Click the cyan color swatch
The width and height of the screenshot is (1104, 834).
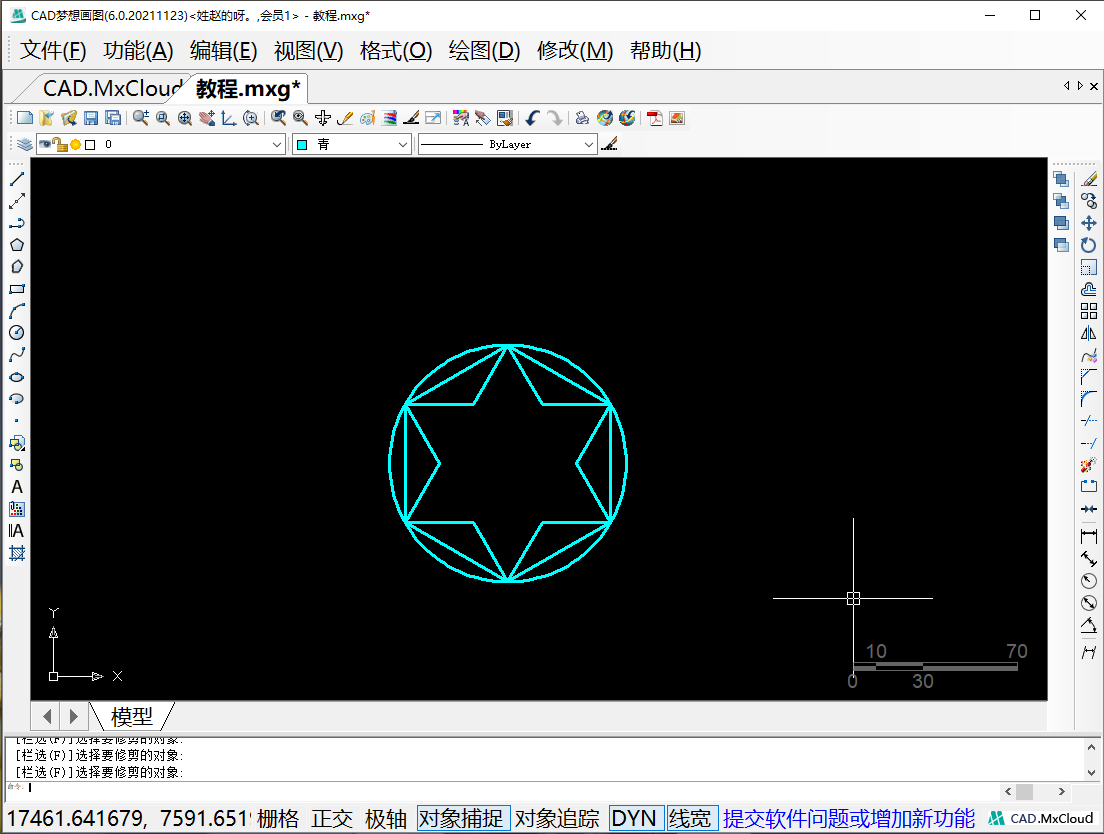tap(302, 144)
